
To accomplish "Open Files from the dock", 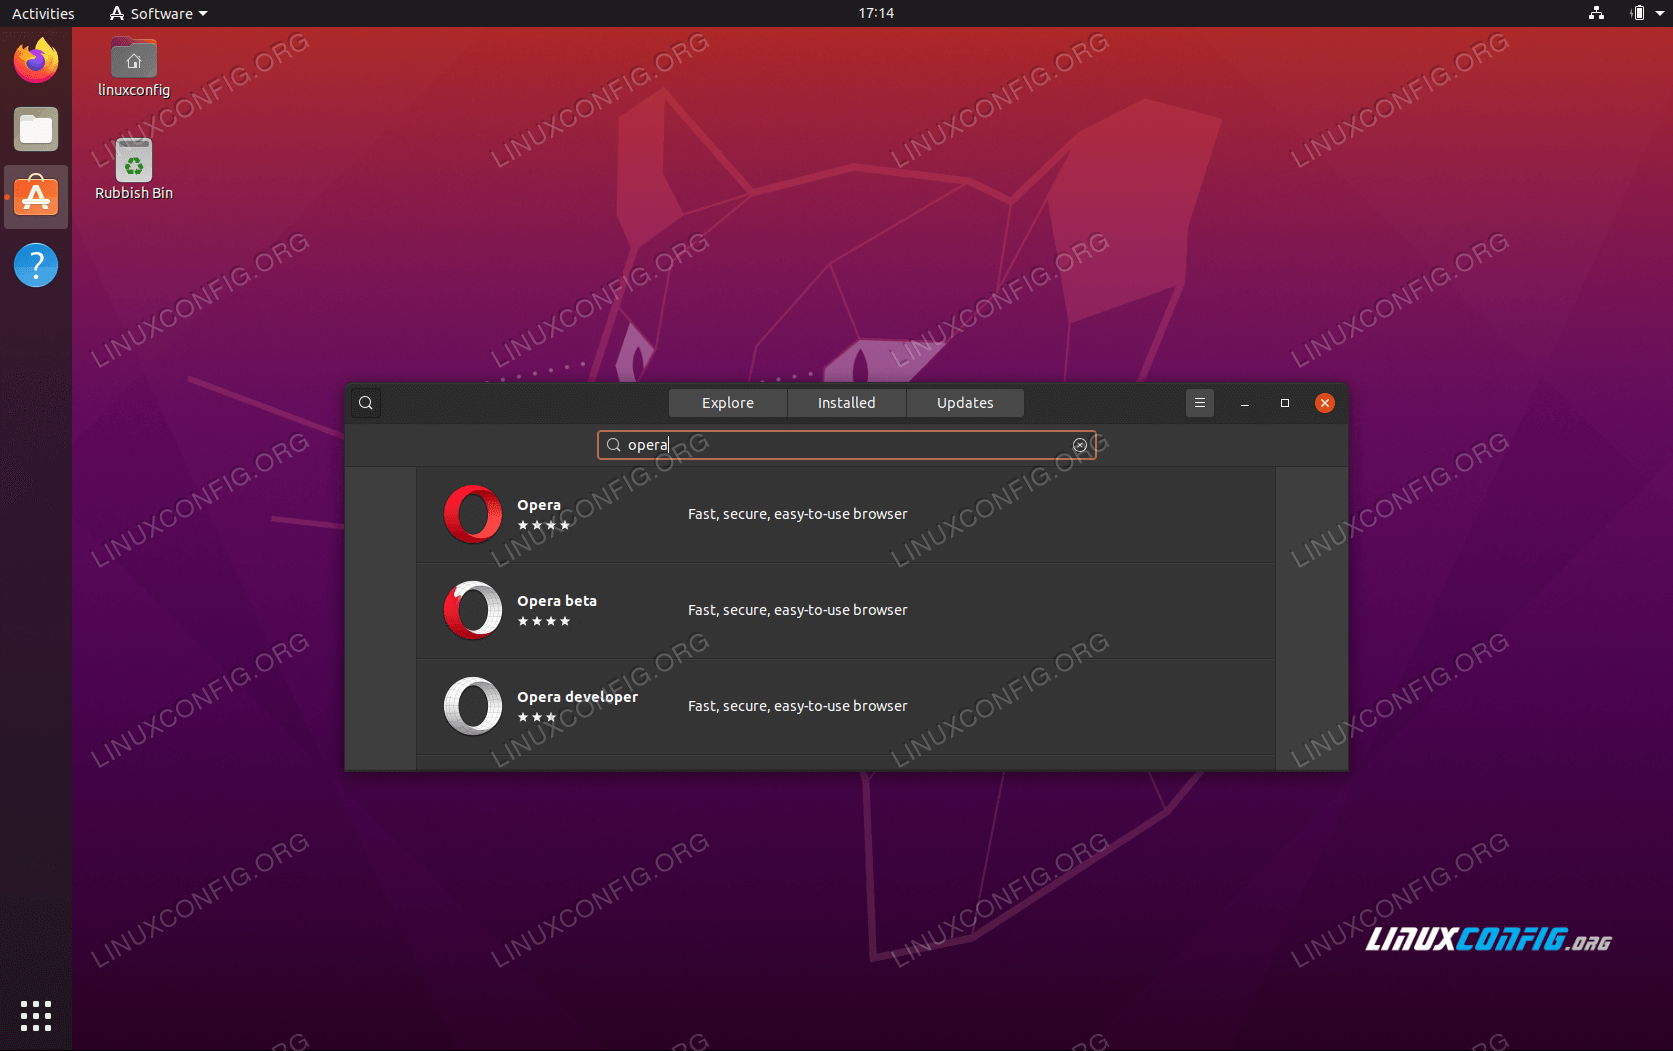I will pos(36,129).
